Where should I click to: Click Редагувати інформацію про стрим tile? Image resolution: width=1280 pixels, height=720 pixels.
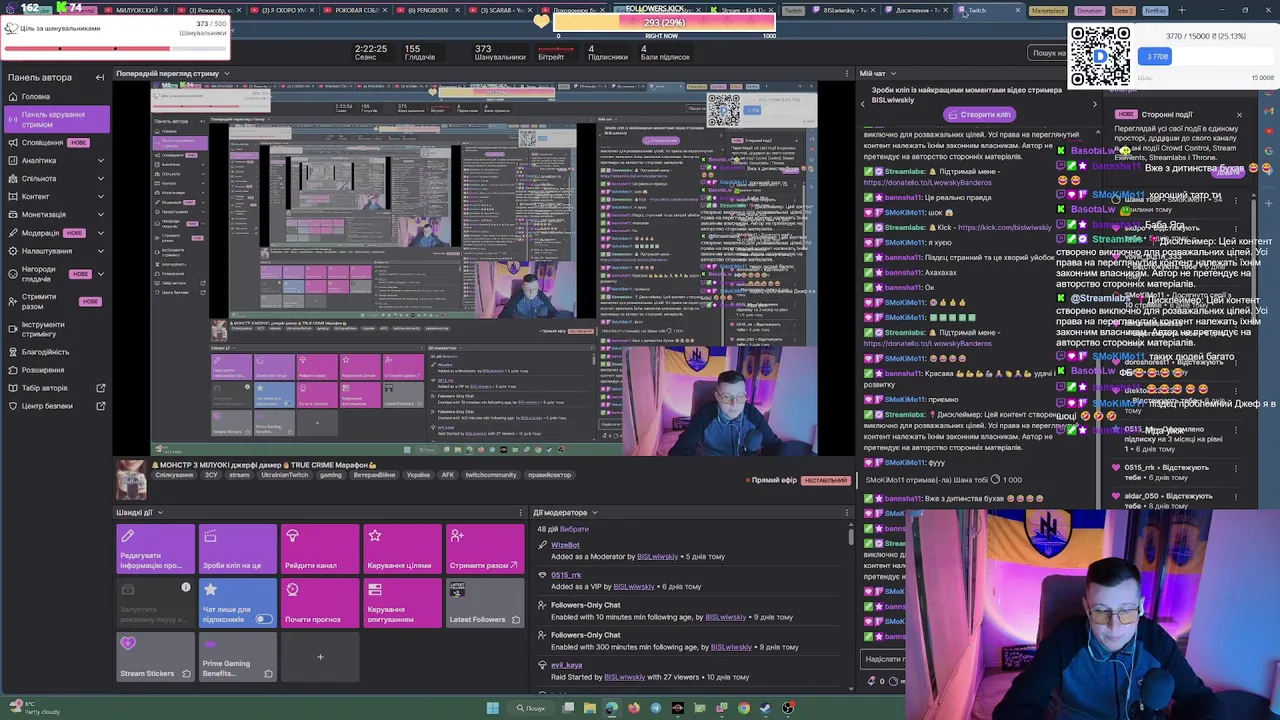tap(155, 549)
